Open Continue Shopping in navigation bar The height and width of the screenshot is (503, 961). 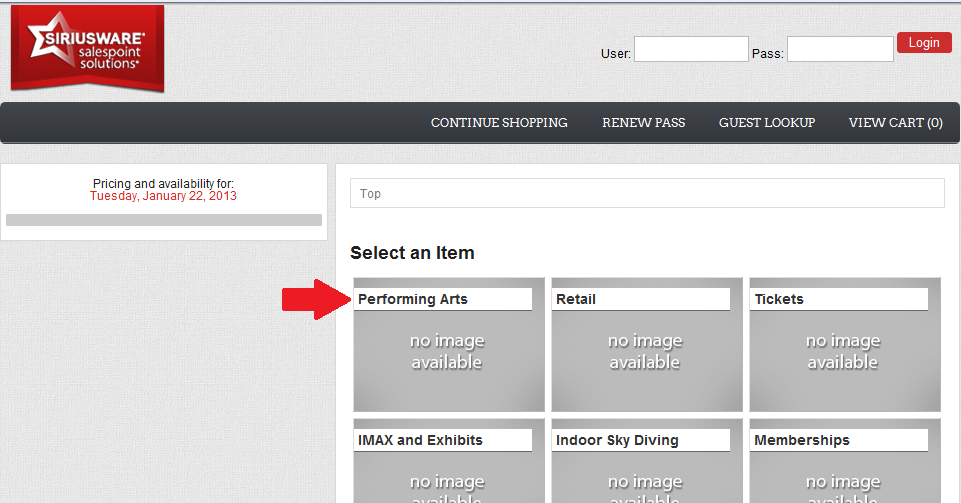tap(499, 123)
